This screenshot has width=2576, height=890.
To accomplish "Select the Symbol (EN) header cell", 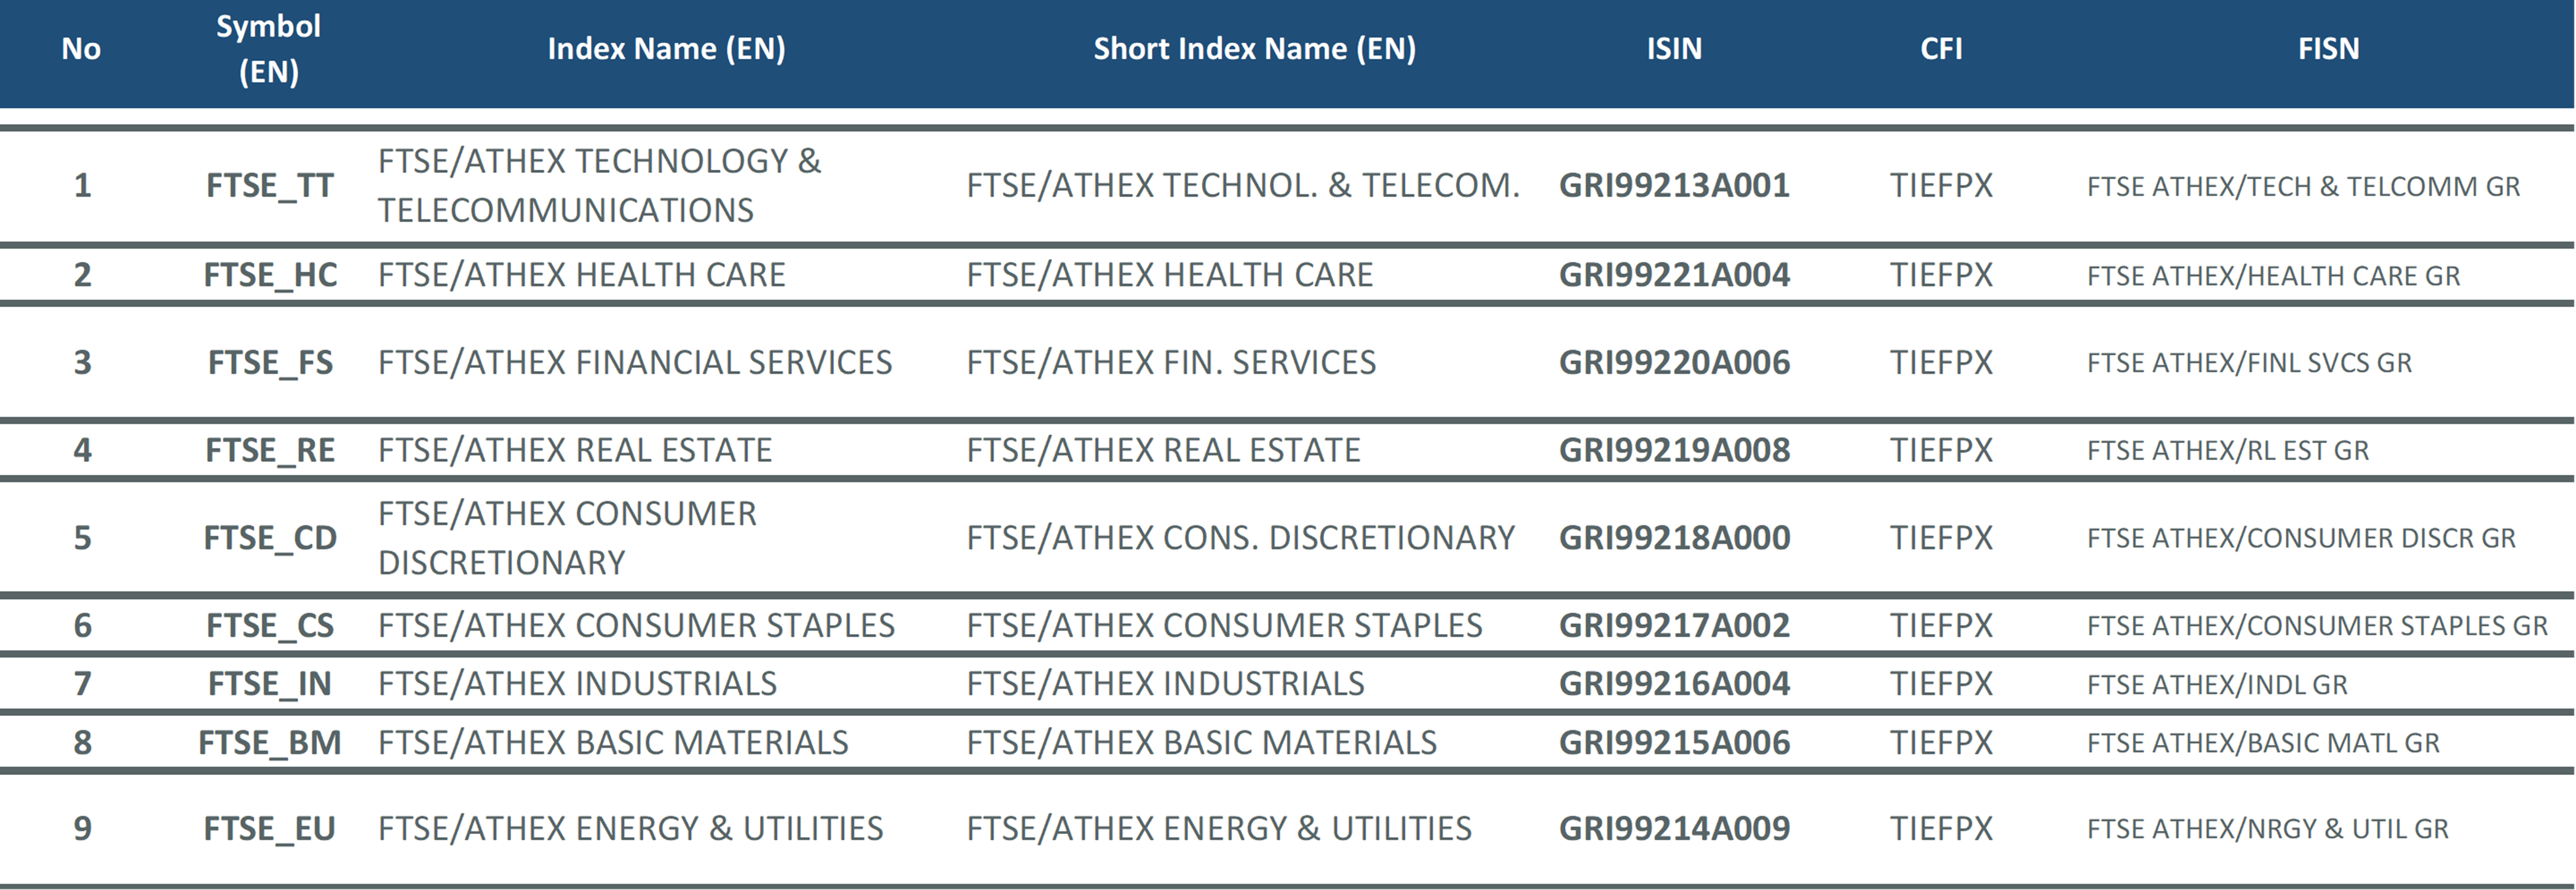I will click(268, 49).
